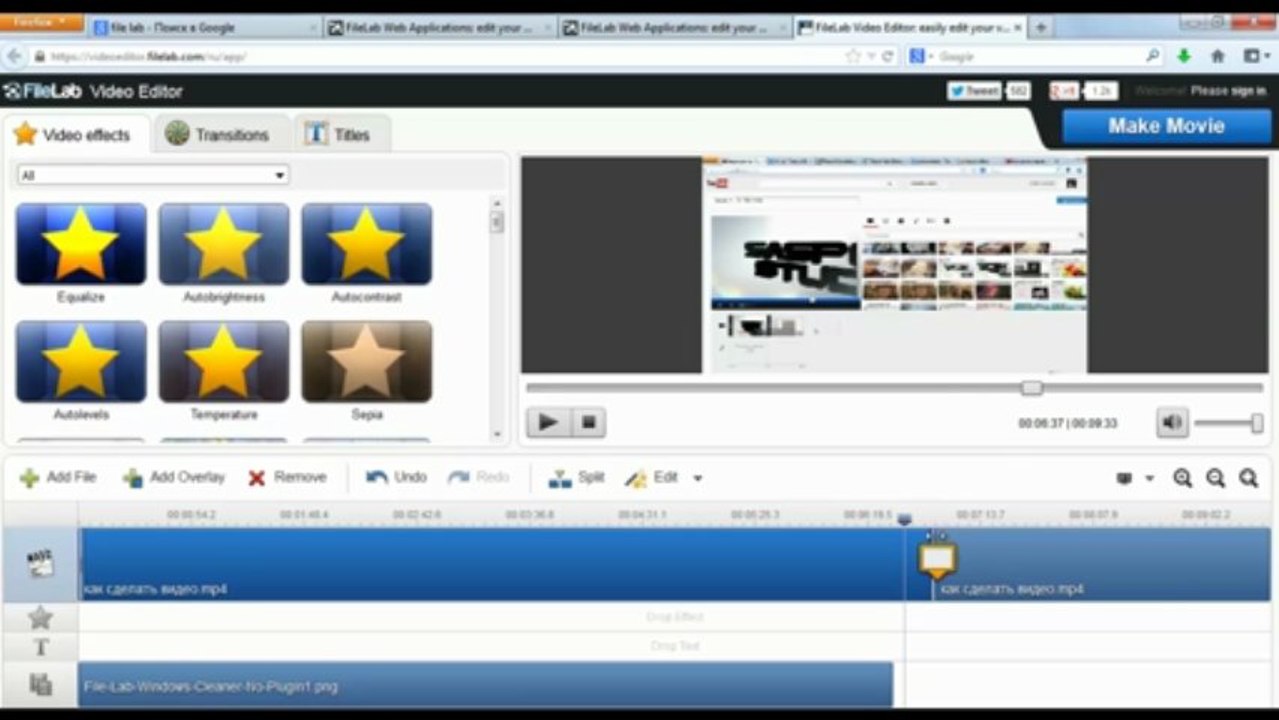Stop the video playback
Screen dimensions: 1279x720
tap(588, 422)
